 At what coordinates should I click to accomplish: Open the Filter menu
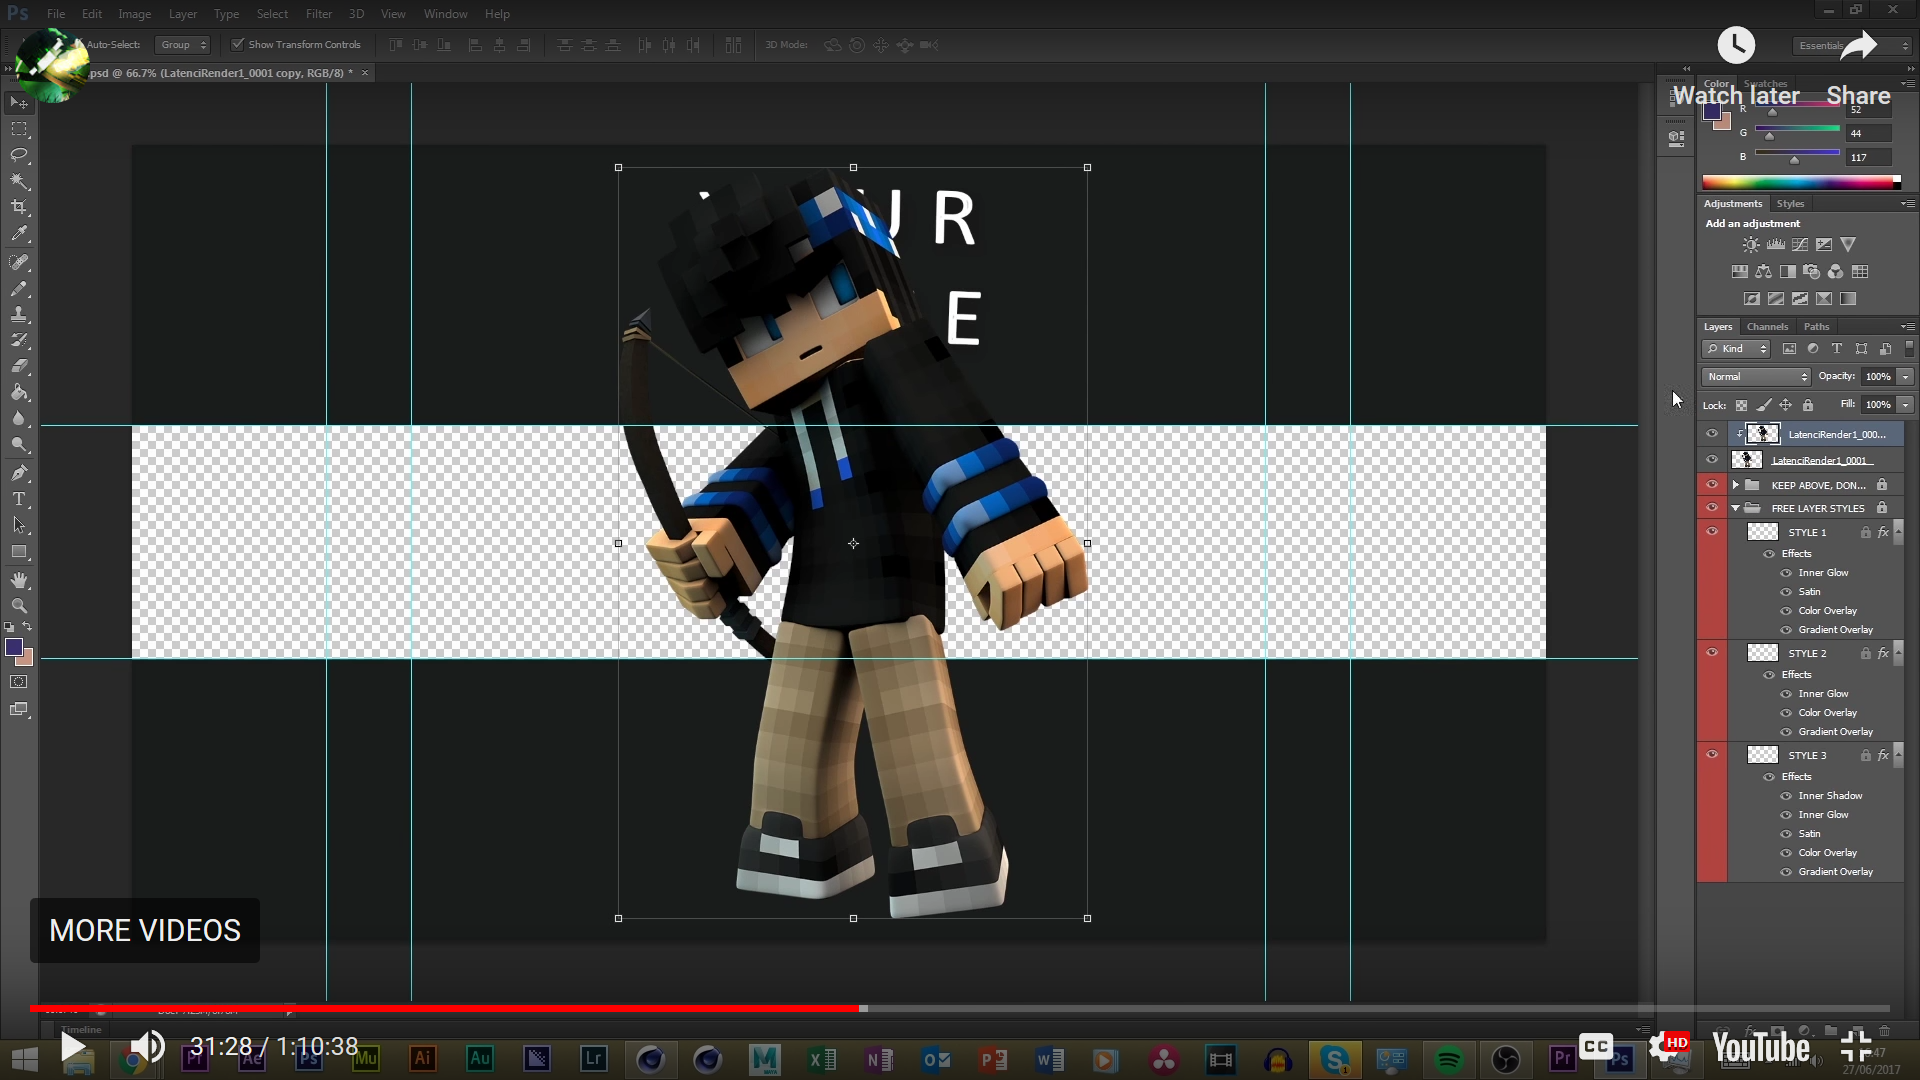pyautogui.click(x=319, y=14)
